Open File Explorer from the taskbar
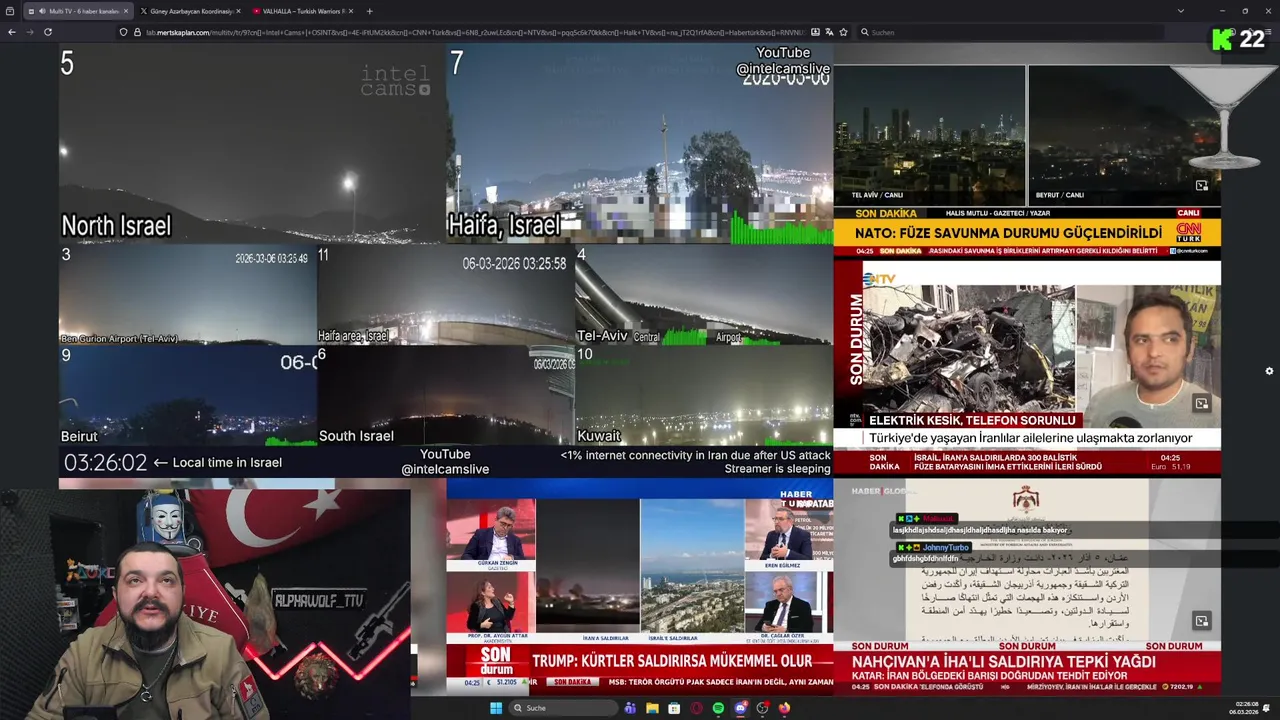The image size is (1280, 720). coord(652,708)
